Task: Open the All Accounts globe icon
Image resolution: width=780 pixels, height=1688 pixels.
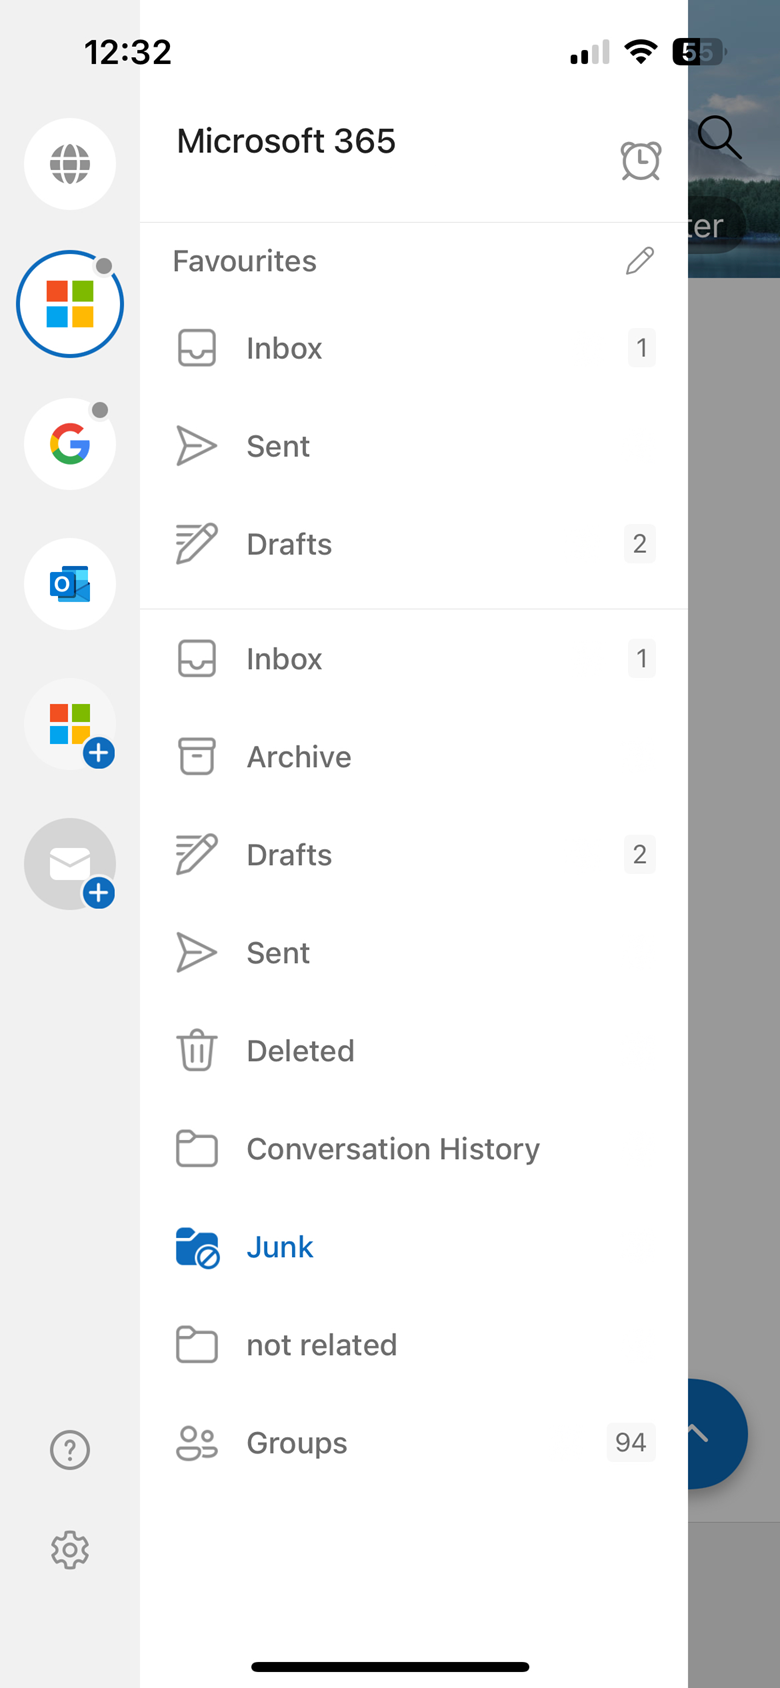Action: (x=70, y=164)
